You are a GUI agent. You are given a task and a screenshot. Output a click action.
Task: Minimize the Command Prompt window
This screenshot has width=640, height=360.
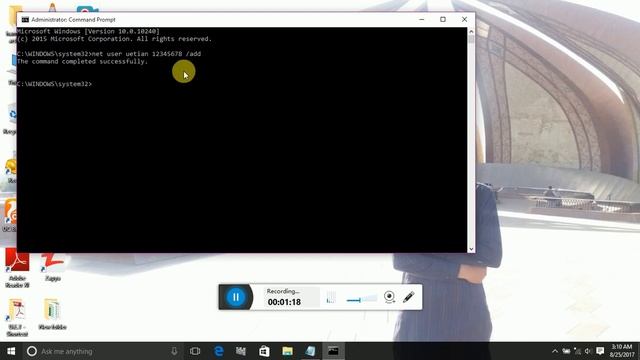pyautogui.click(x=422, y=19)
